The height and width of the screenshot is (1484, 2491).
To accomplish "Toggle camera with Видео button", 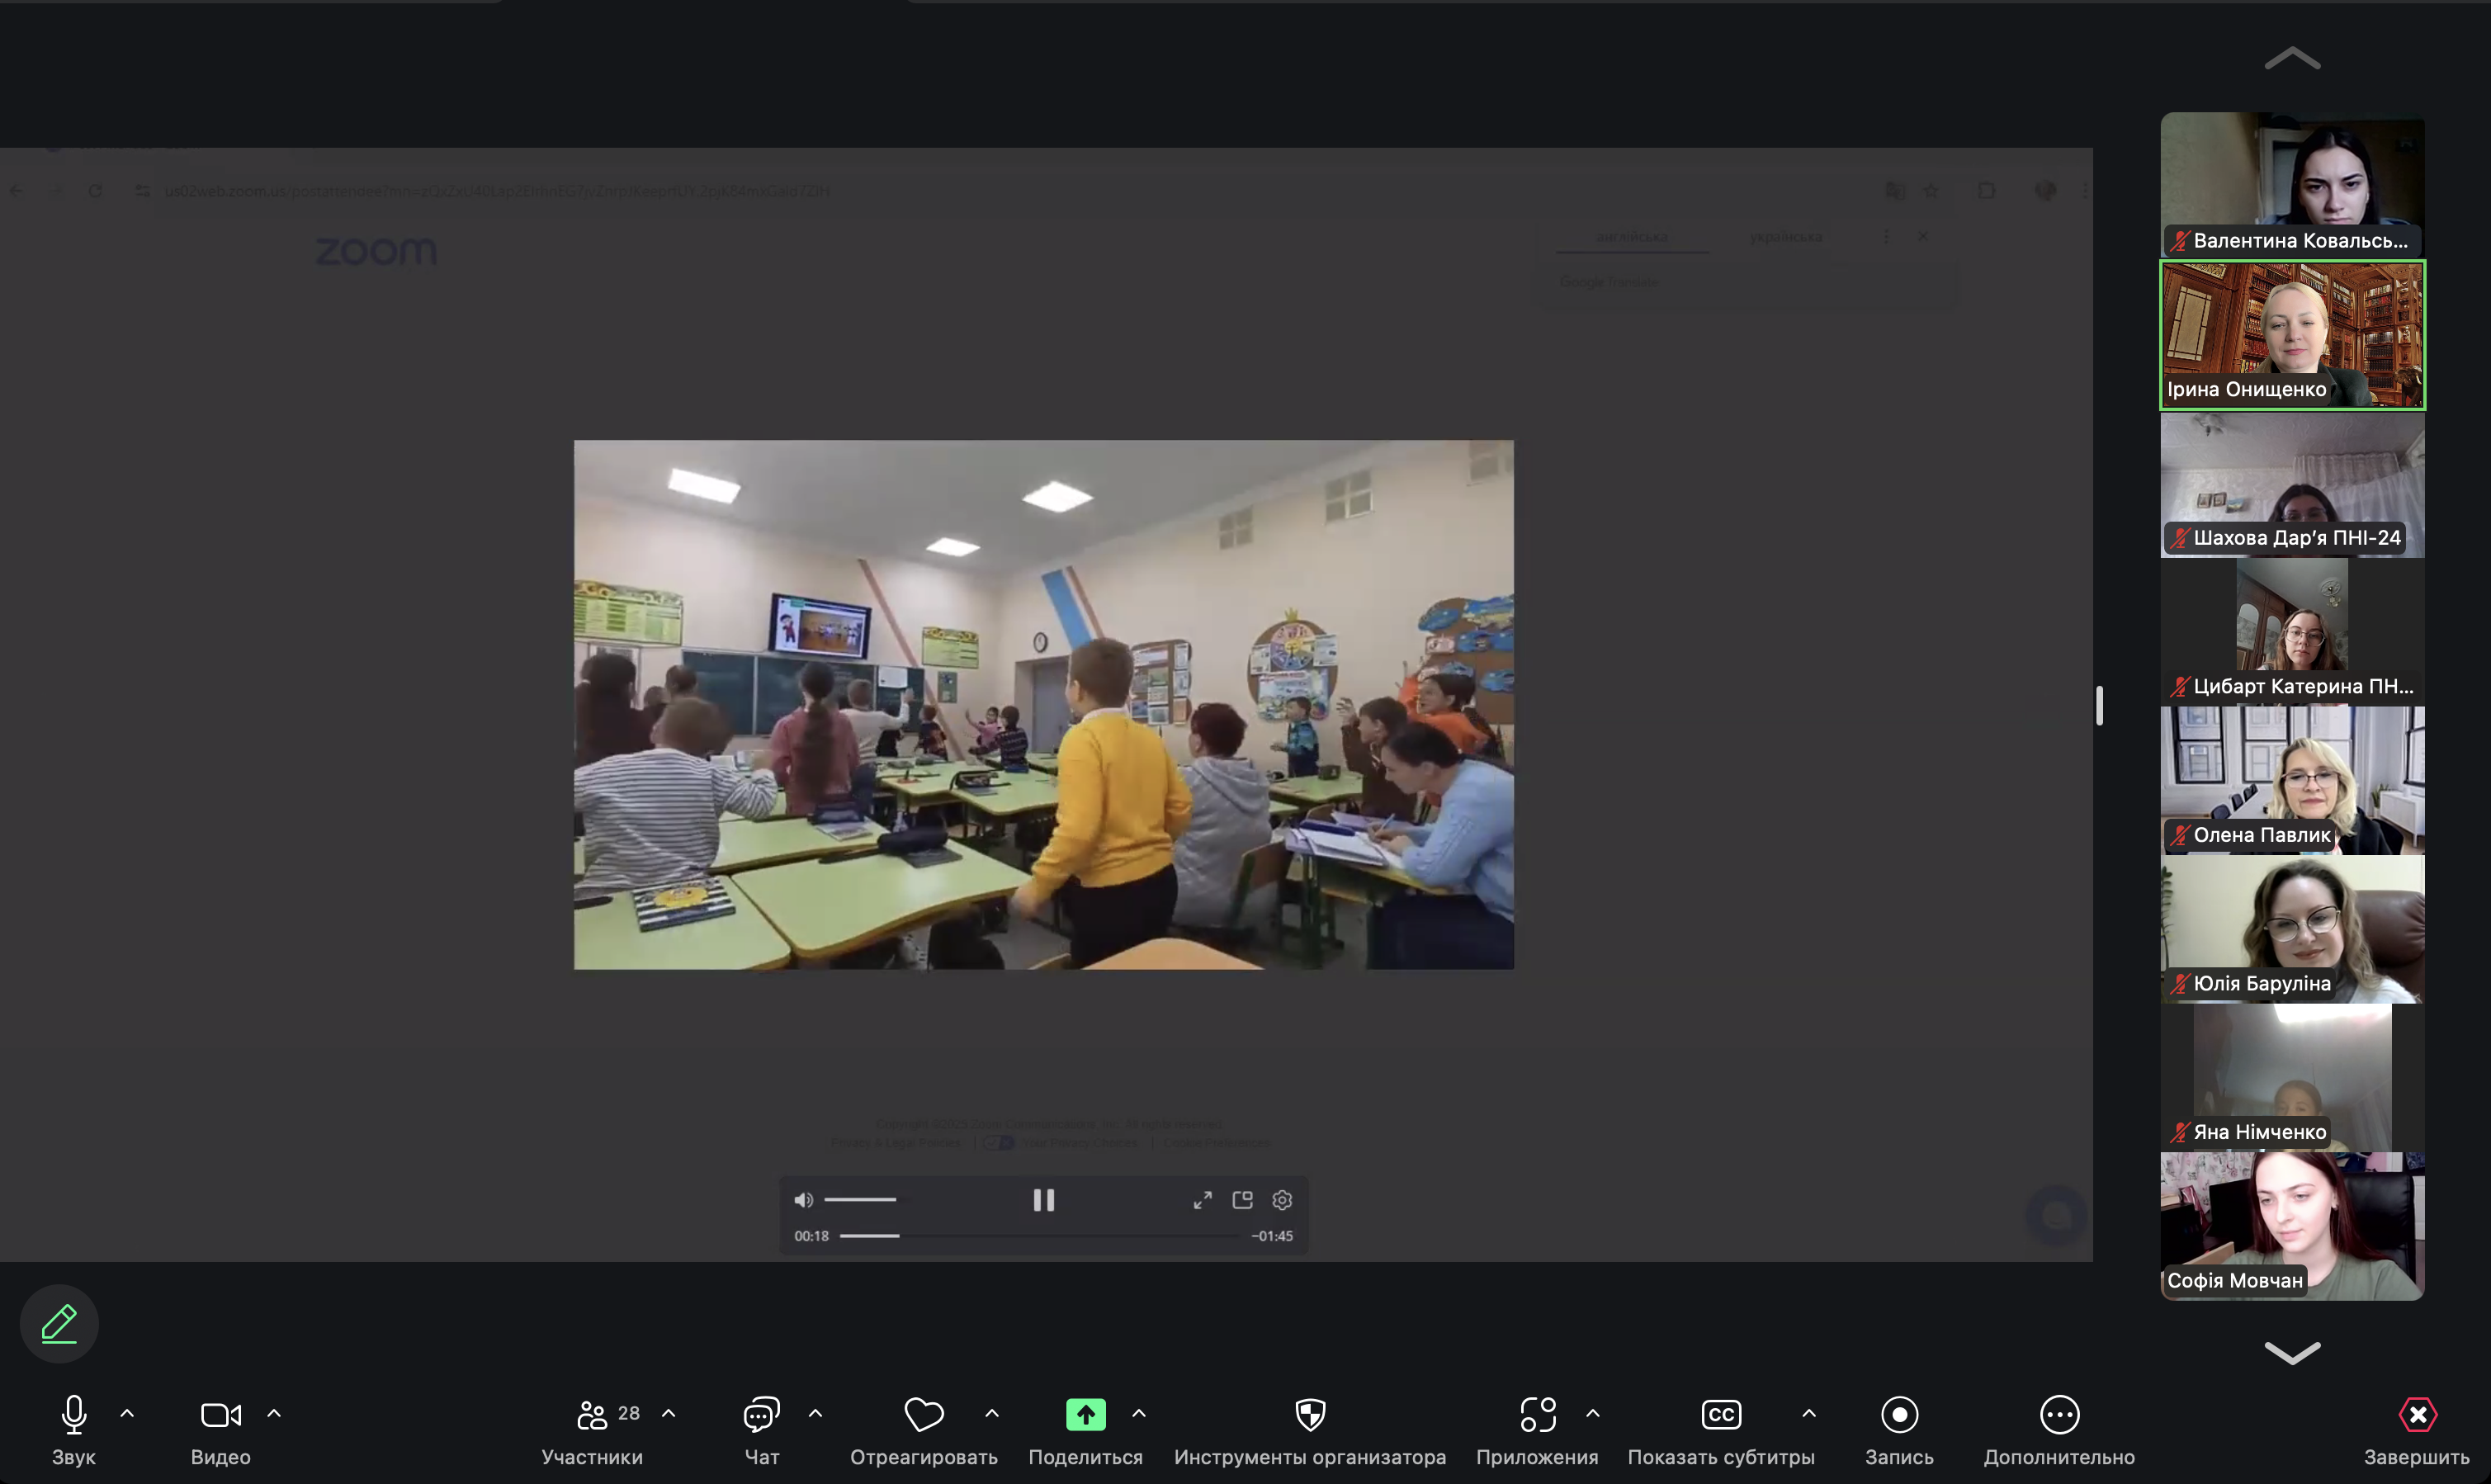I will (220, 1415).
